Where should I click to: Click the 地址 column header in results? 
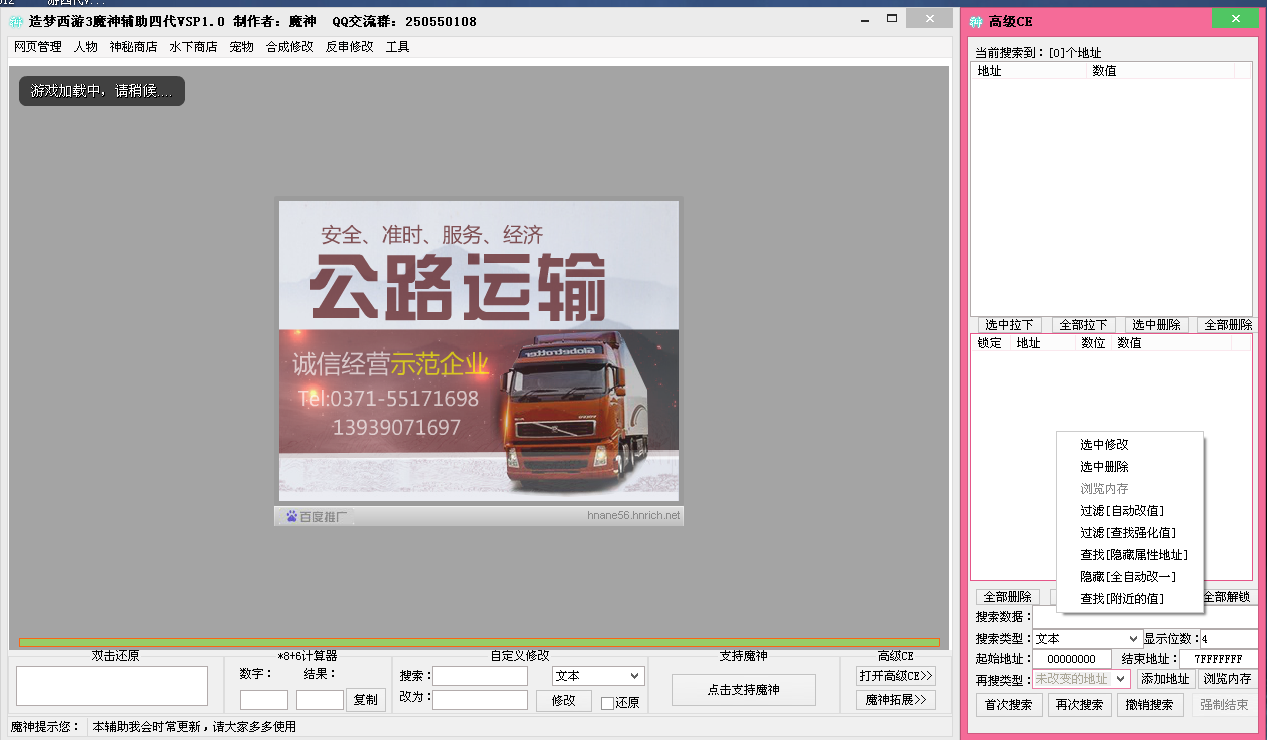(1029, 71)
